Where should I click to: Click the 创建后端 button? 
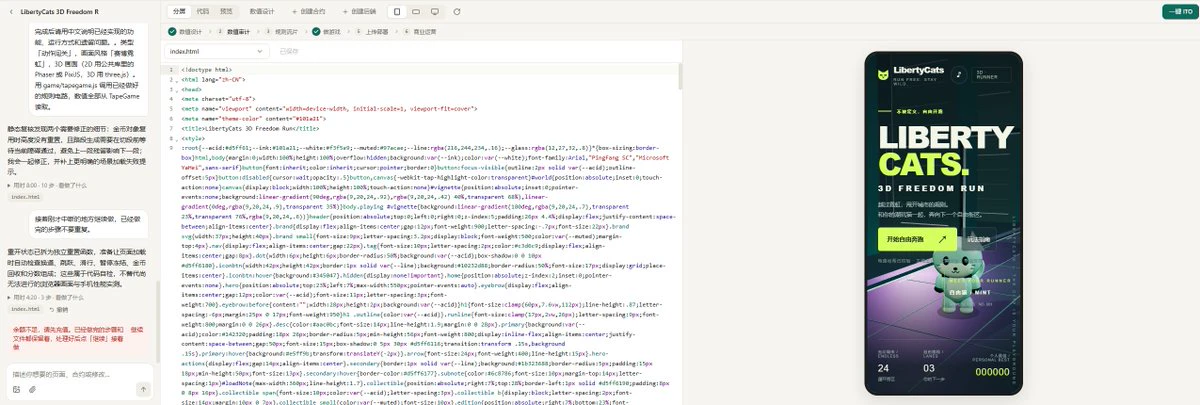coord(358,11)
